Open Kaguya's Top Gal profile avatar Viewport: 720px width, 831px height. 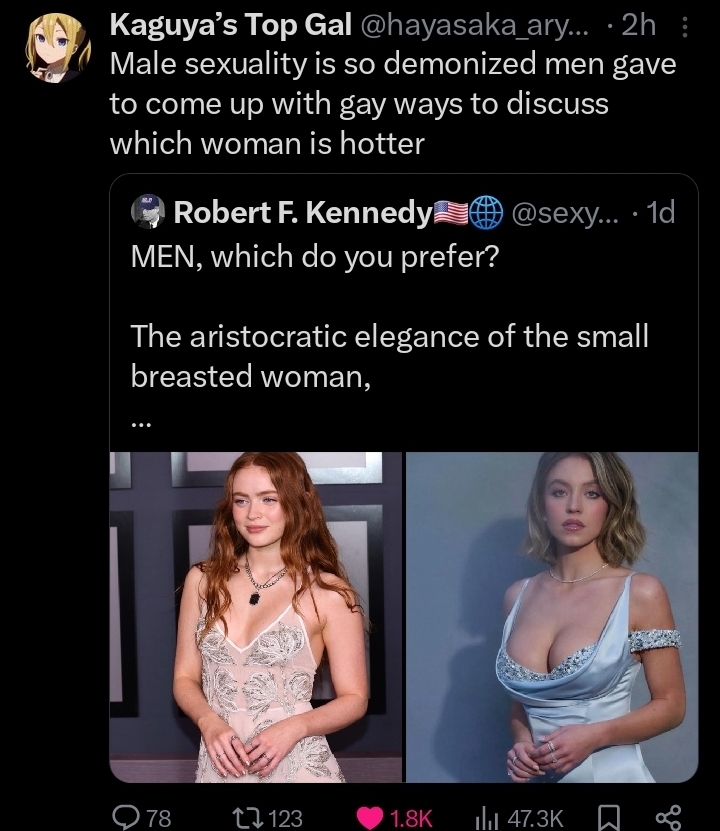(x=58, y=48)
